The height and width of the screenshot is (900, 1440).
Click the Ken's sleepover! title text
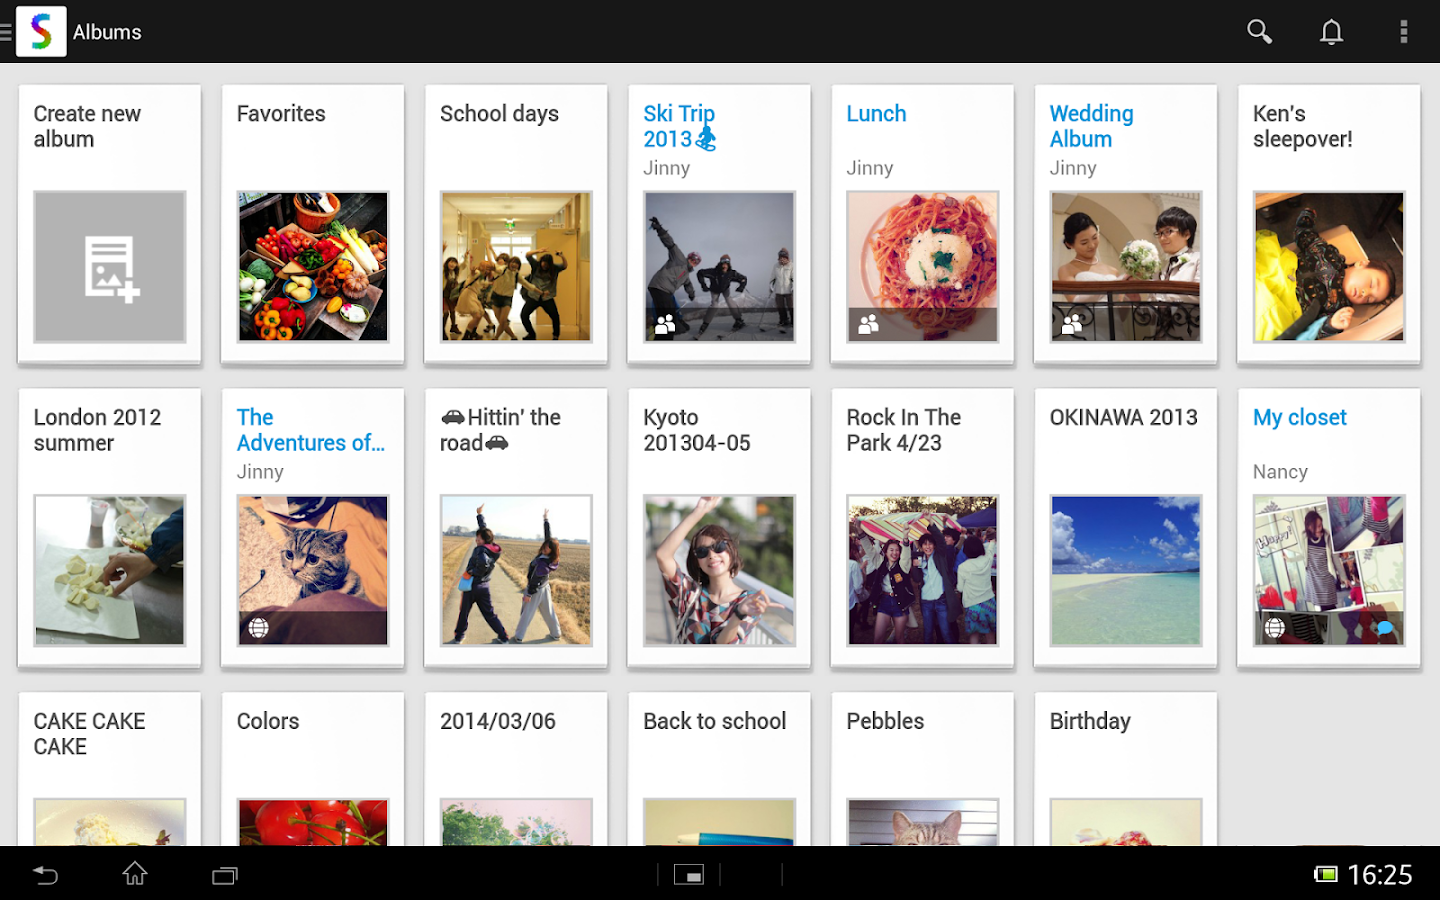tap(1302, 126)
